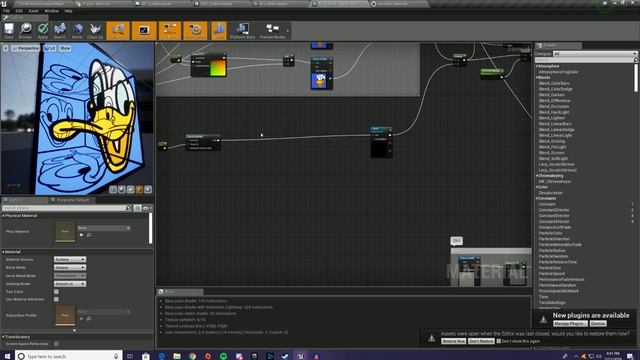Image resolution: width=640 pixels, height=360 pixels.
Task: Expand the toolbar overflow arrow after Preview Nodes
Action: coord(288,31)
